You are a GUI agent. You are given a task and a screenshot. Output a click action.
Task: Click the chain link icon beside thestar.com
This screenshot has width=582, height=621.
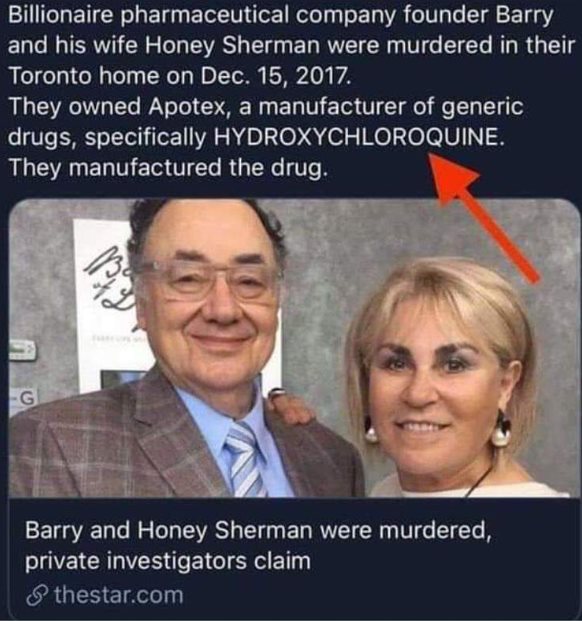click(38, 597)
